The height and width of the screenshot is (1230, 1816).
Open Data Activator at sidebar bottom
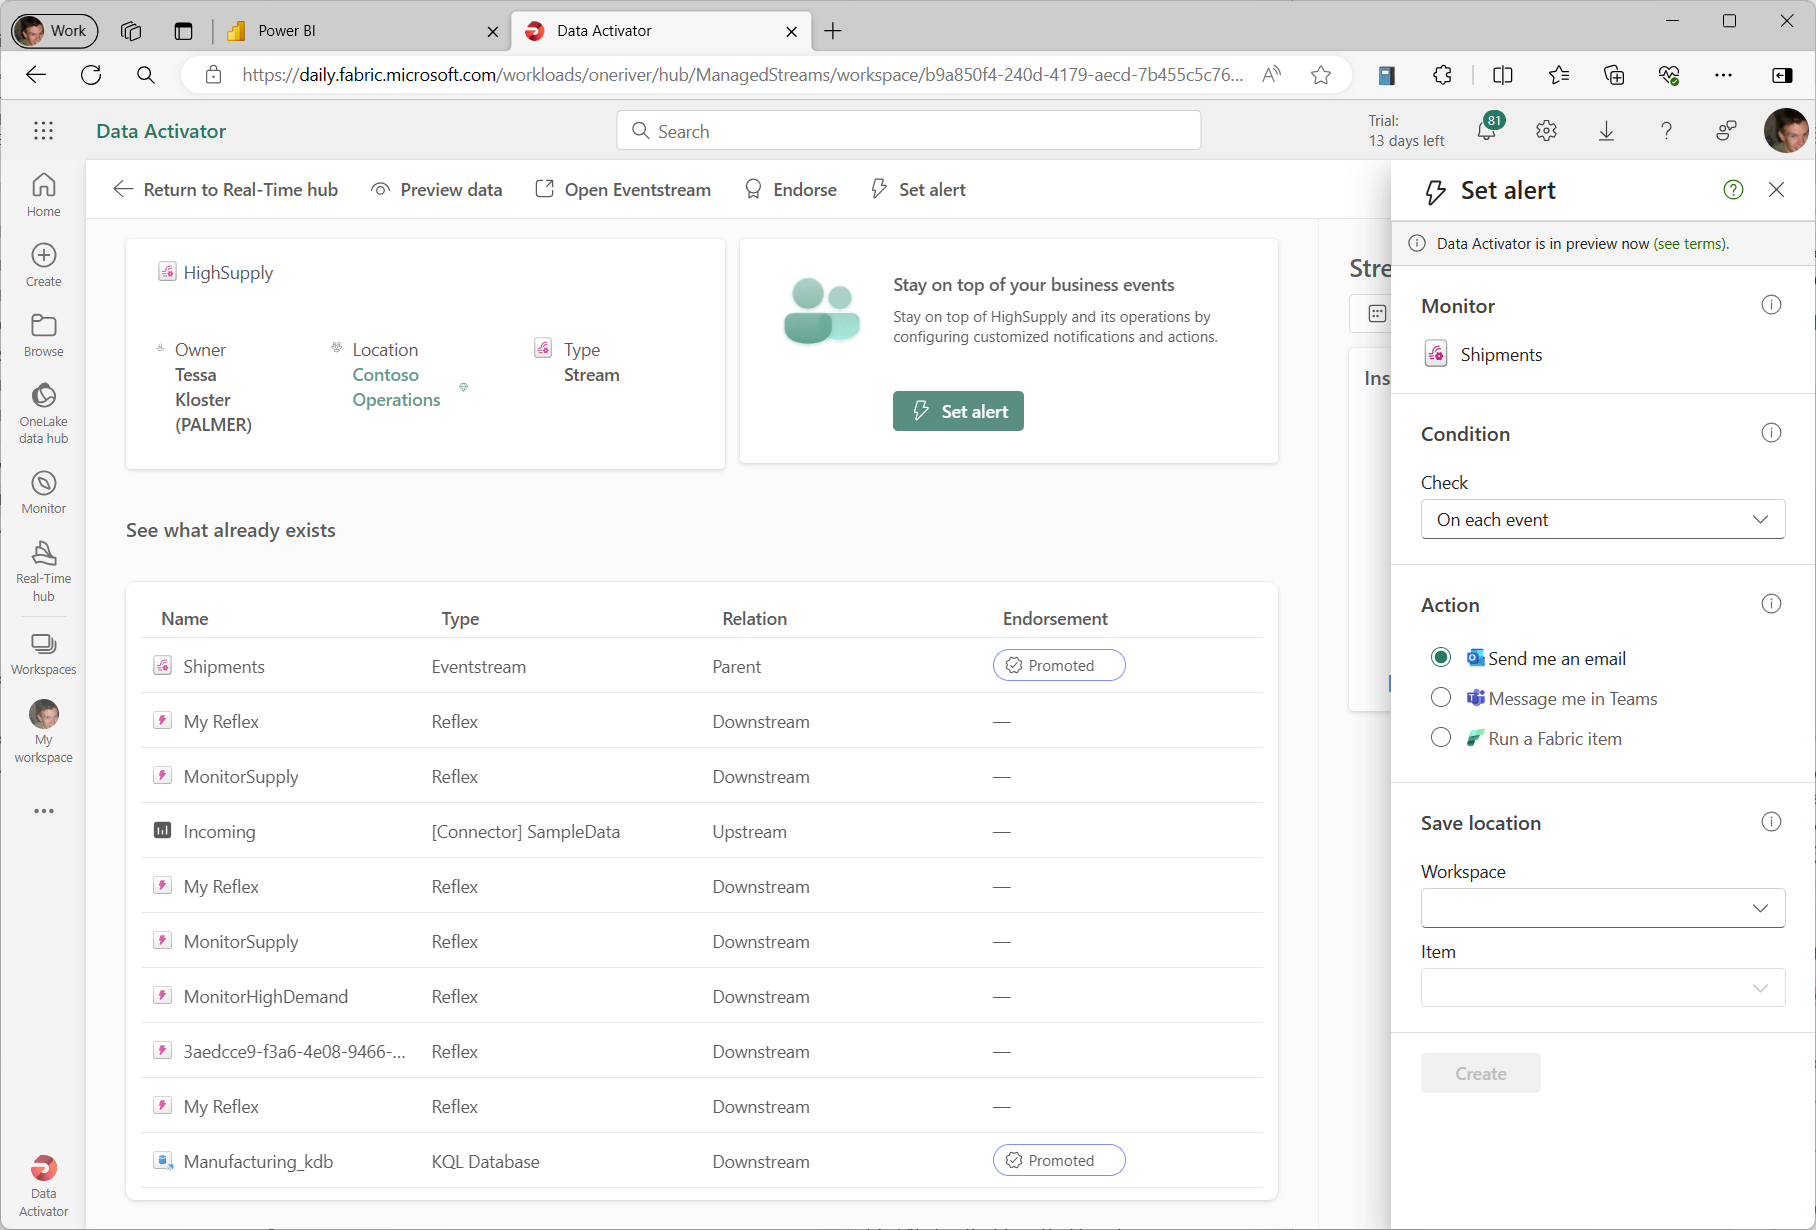point(43,1186)
